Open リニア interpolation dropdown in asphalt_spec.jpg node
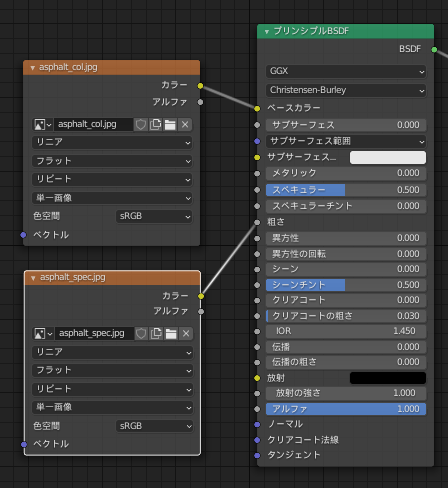This screenshot has height=488, width=448. 113,352
